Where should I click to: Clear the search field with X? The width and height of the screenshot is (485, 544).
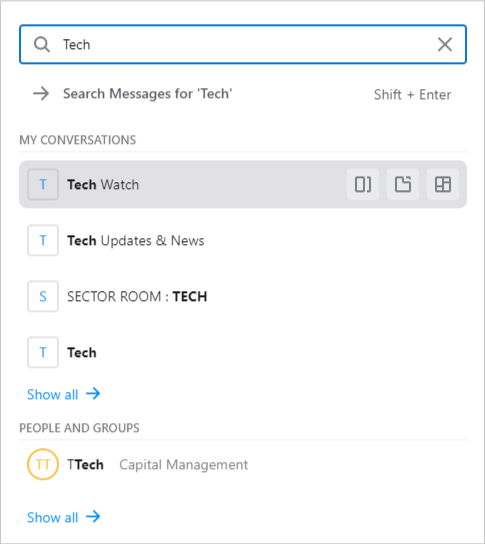444,45
